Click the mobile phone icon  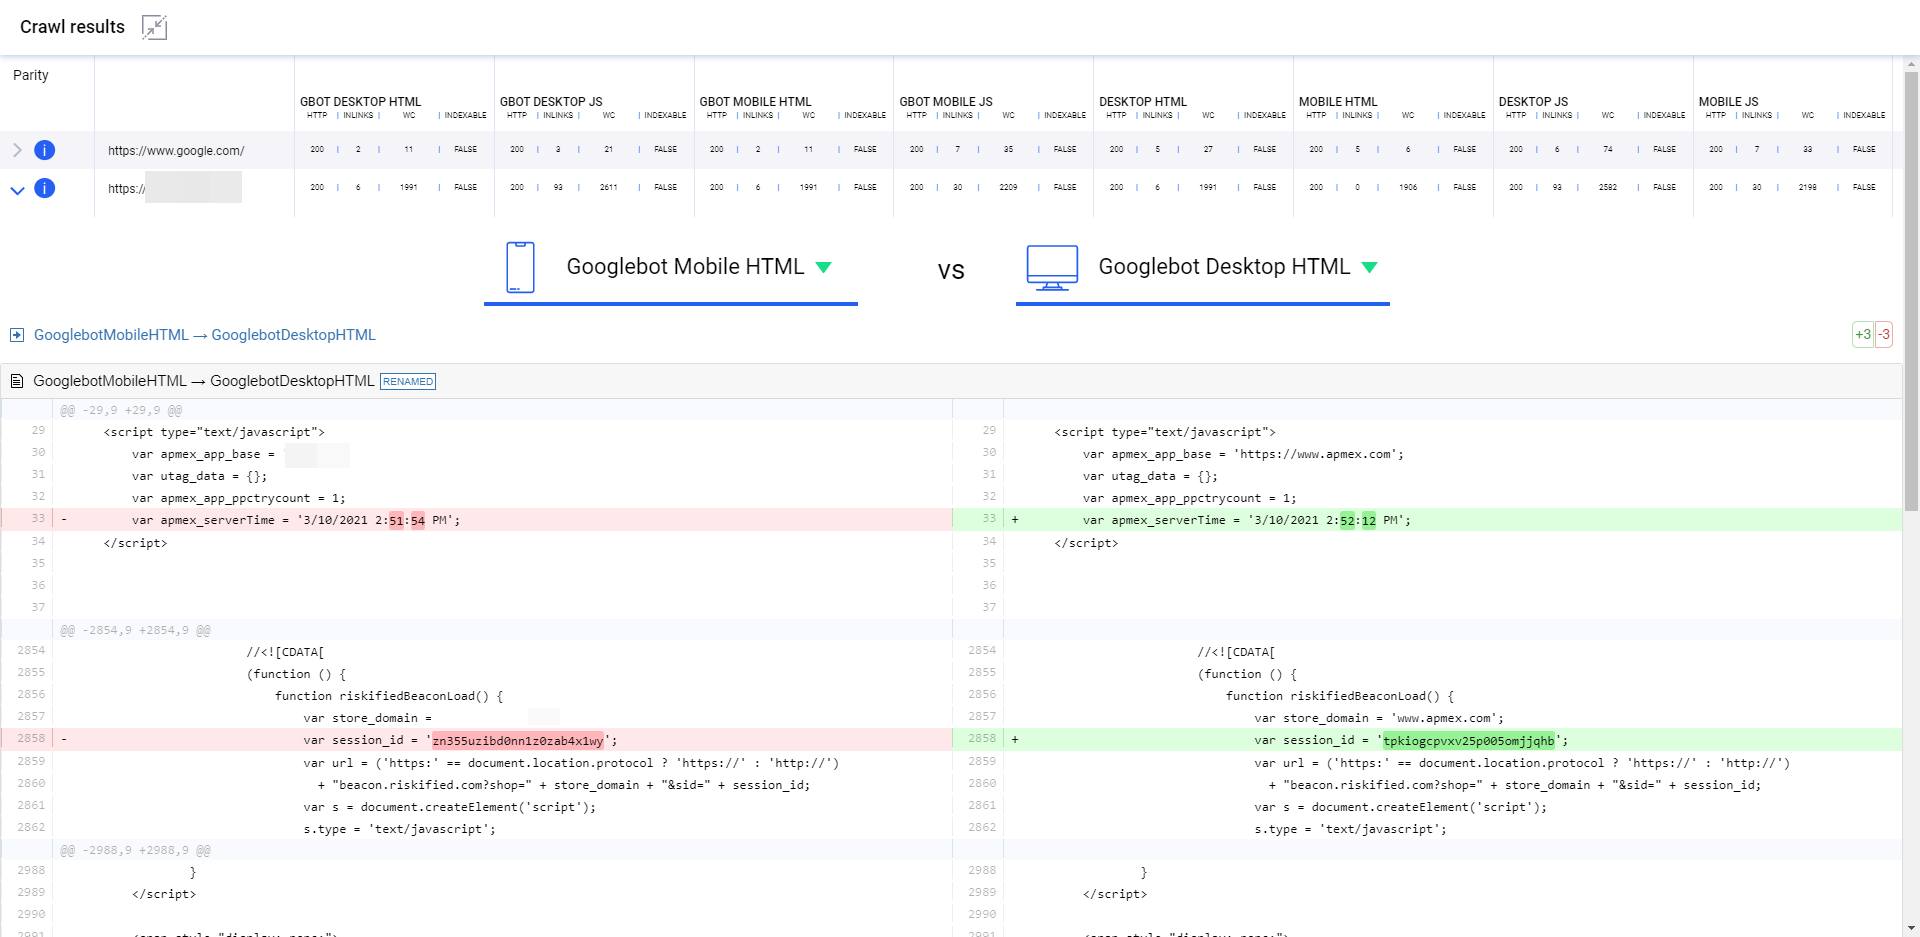point(520,267)
